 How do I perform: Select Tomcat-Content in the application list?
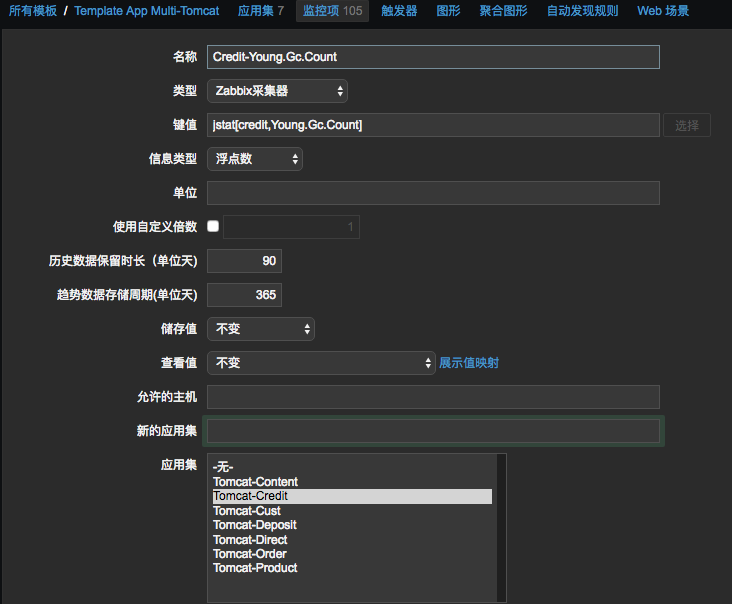(352, 482)
